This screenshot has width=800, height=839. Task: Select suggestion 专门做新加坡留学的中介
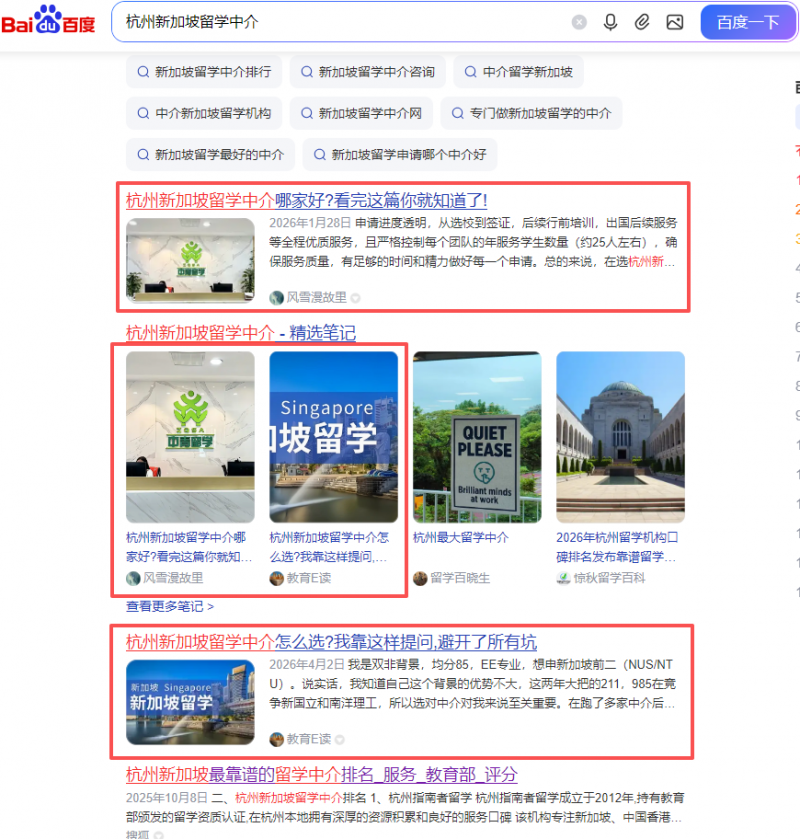pos(531,113)
